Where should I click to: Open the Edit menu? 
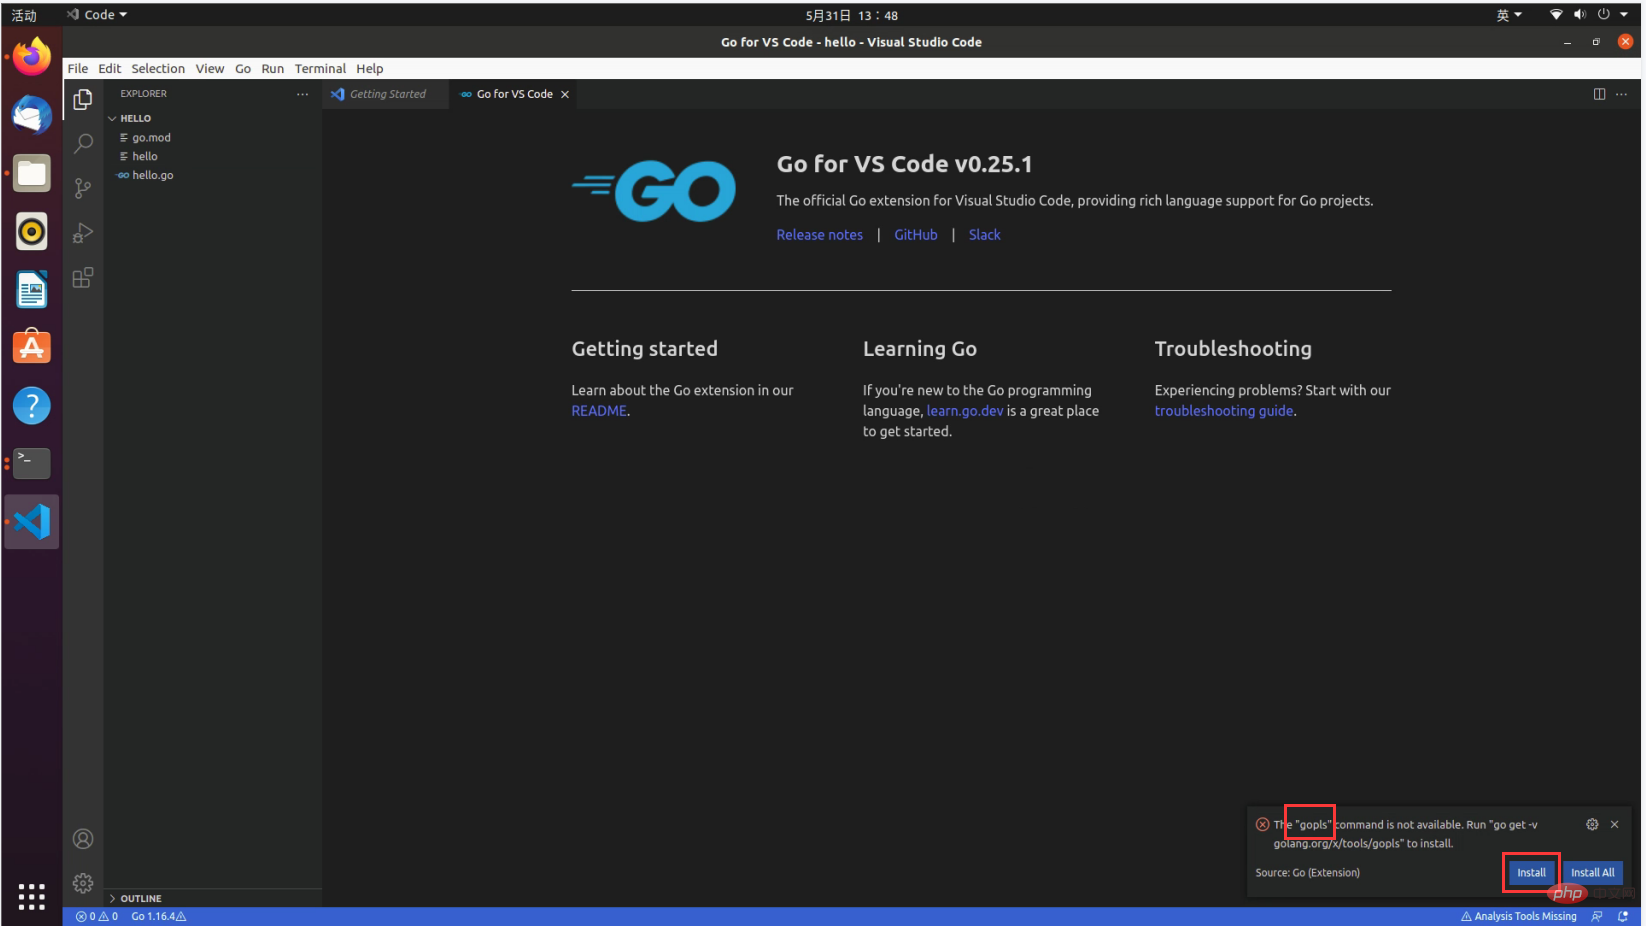(110, 69)
